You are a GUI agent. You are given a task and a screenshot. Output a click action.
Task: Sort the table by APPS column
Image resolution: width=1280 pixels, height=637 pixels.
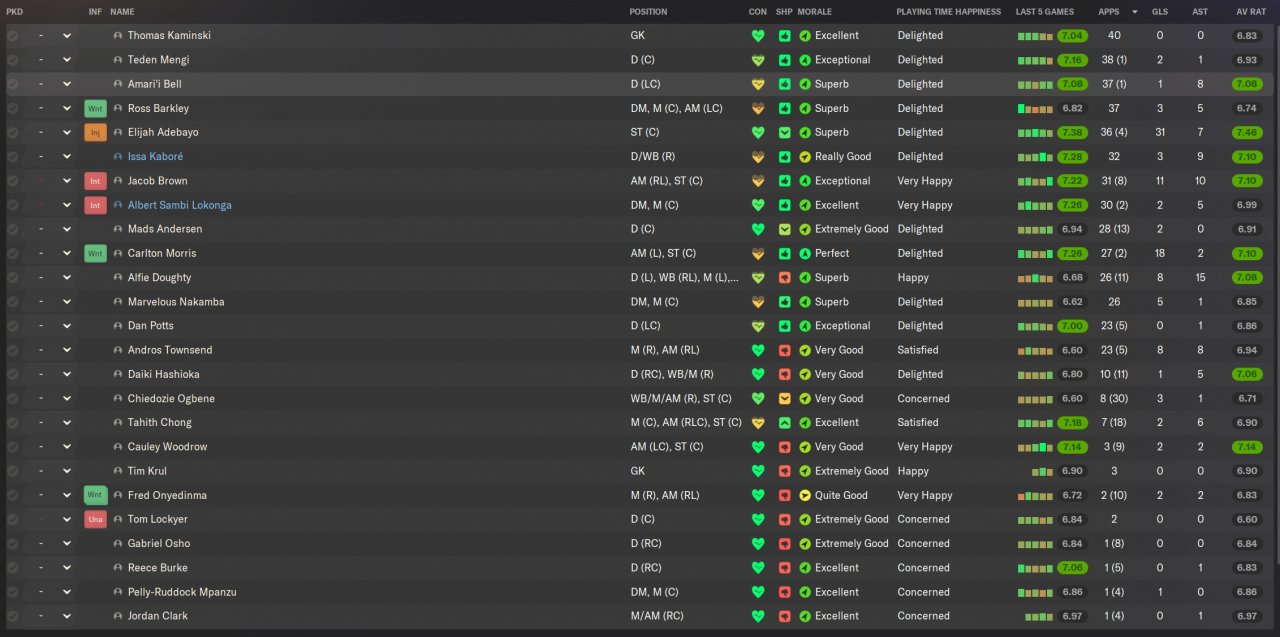click(x=1109, y=12)
